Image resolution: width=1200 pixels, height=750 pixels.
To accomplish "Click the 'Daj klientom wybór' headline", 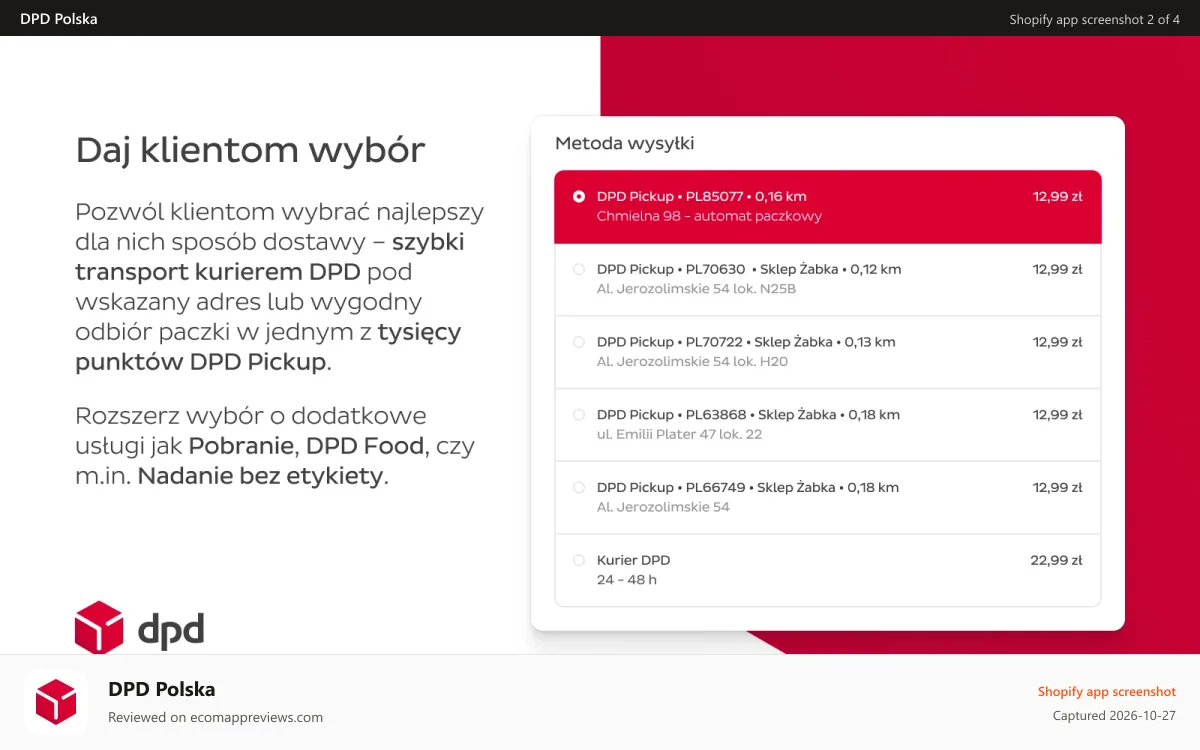I will click(250, 150).
